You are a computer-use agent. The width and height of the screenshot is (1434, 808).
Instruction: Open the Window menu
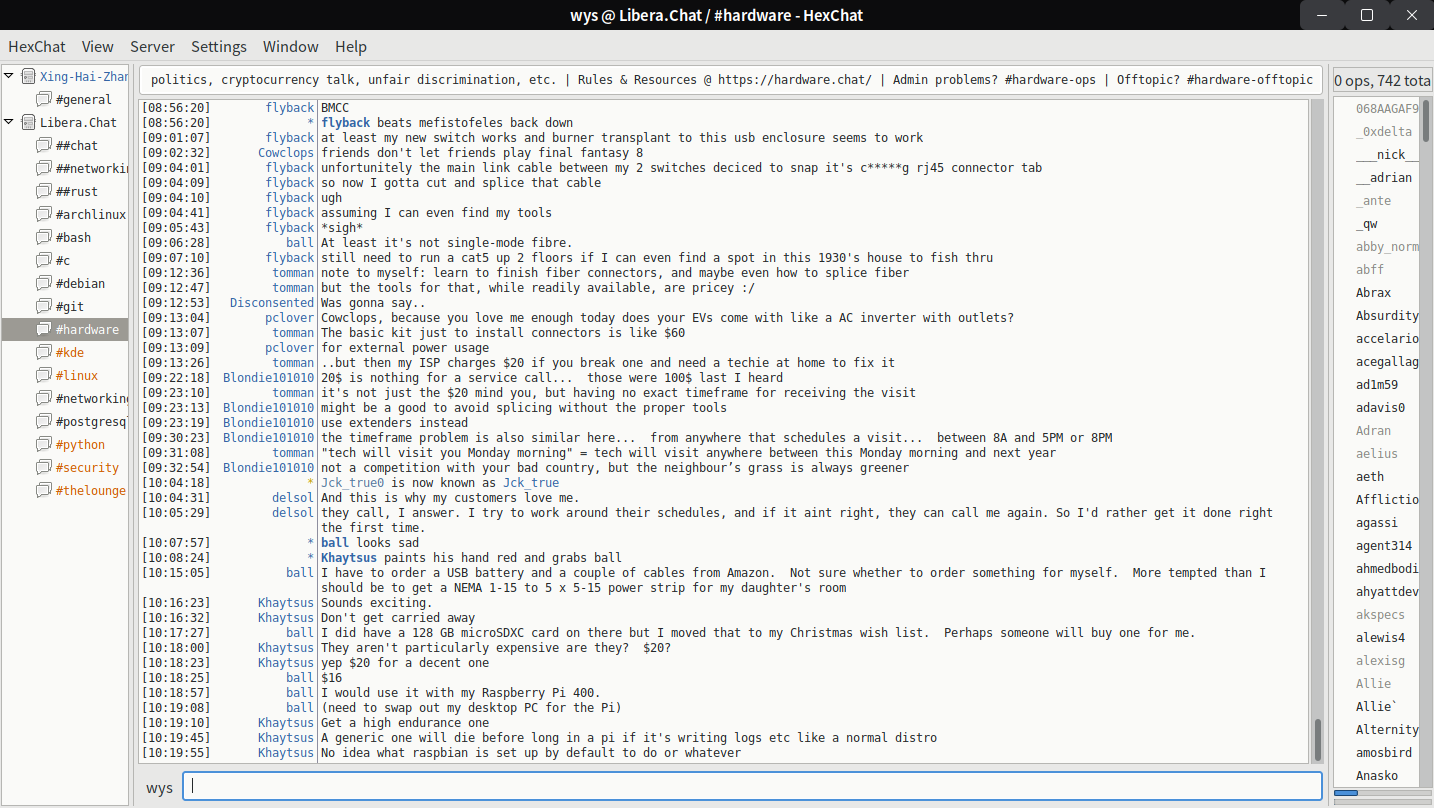tap(291, 46)
